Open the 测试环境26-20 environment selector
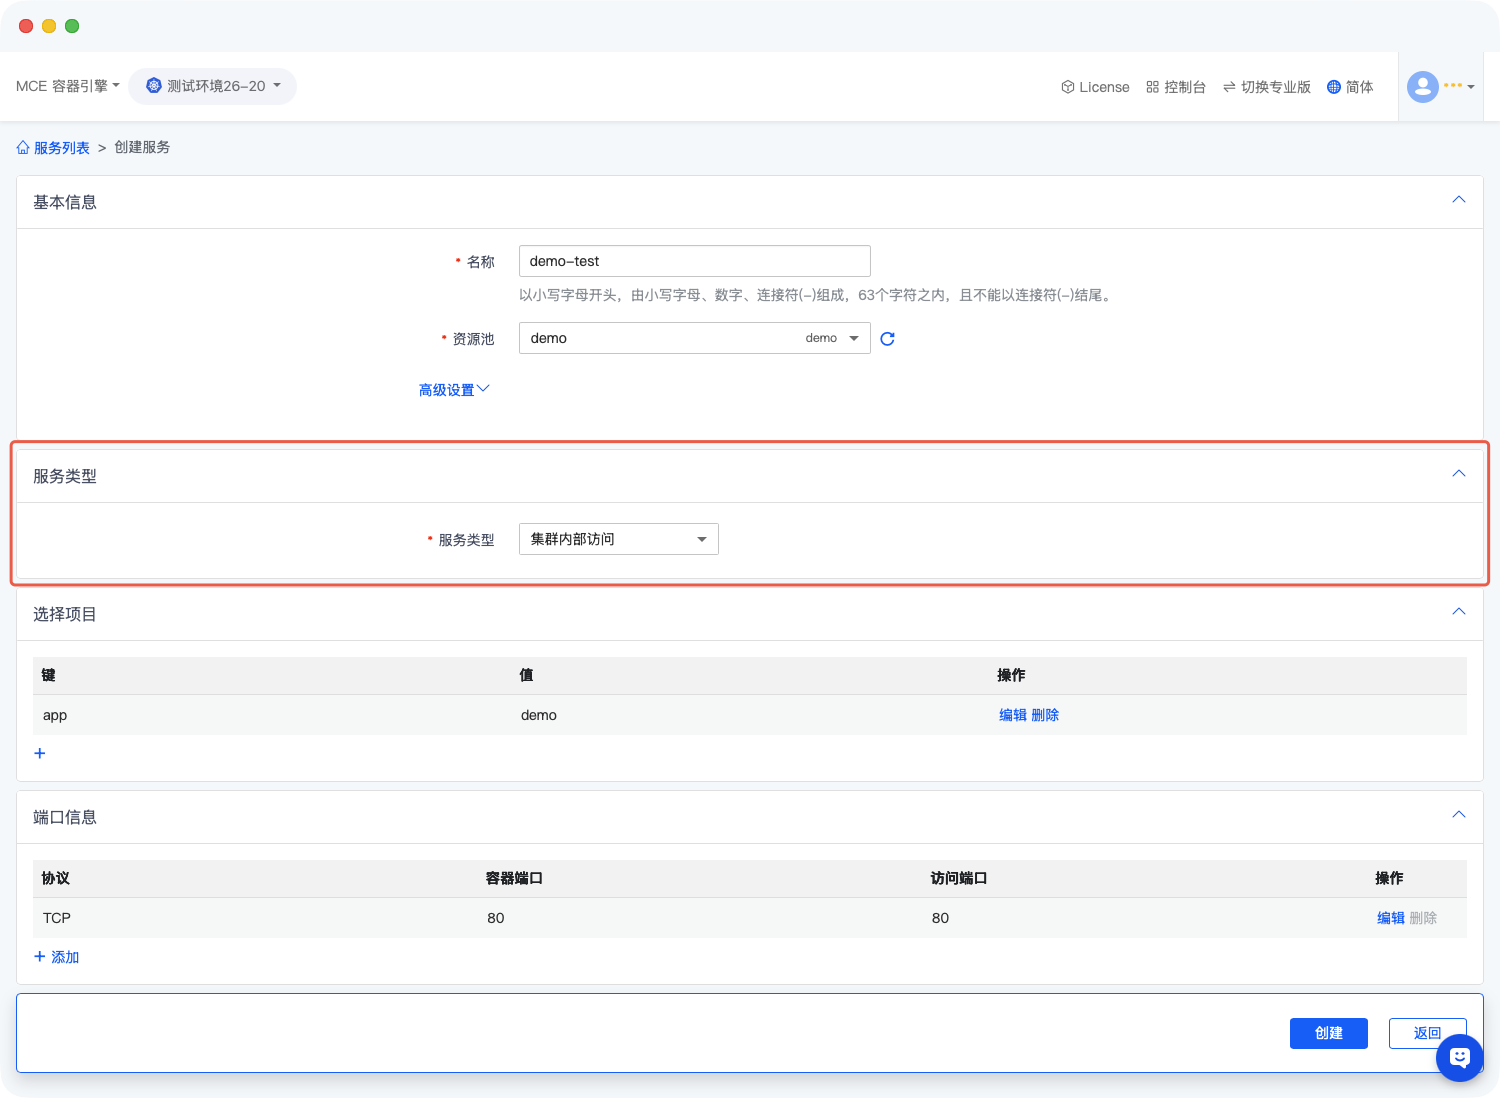 [212, 86]
